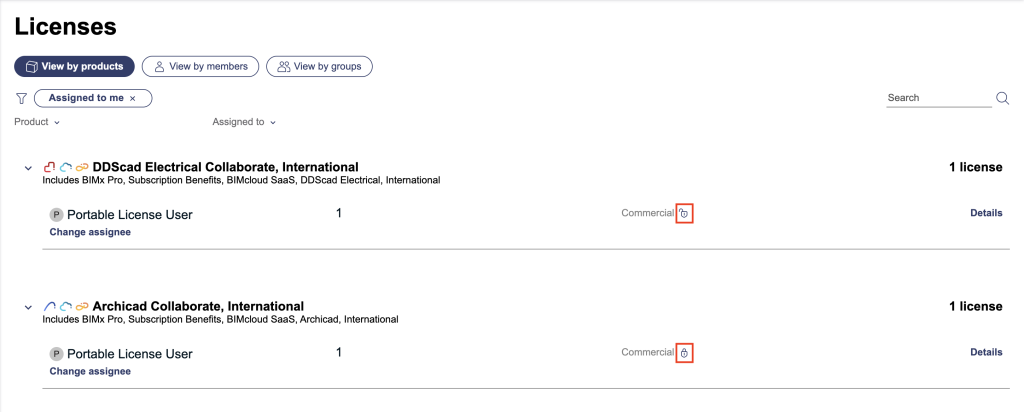Screen dimensions: 1024x412
Task: Click the Portable License User avatar under DDScad
Action: 56,214
